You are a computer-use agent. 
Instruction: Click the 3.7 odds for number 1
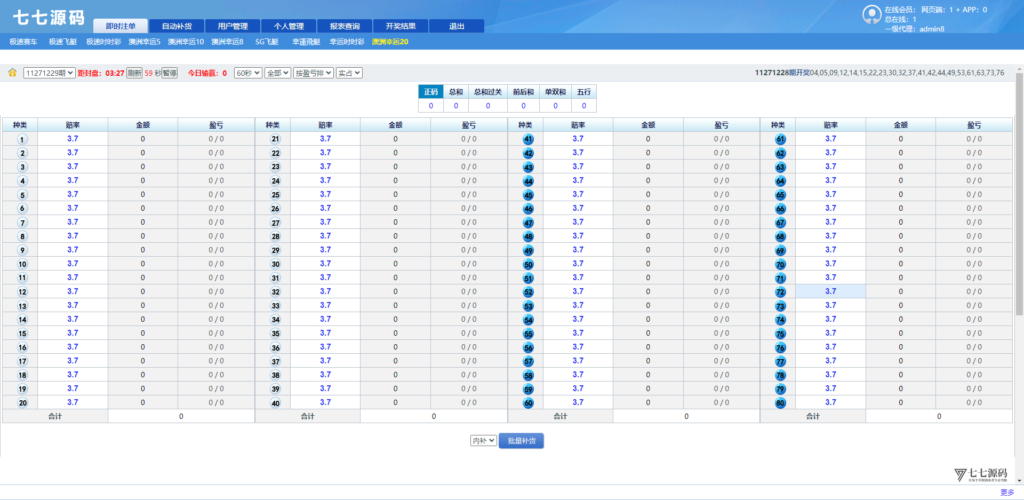point(72,139)
